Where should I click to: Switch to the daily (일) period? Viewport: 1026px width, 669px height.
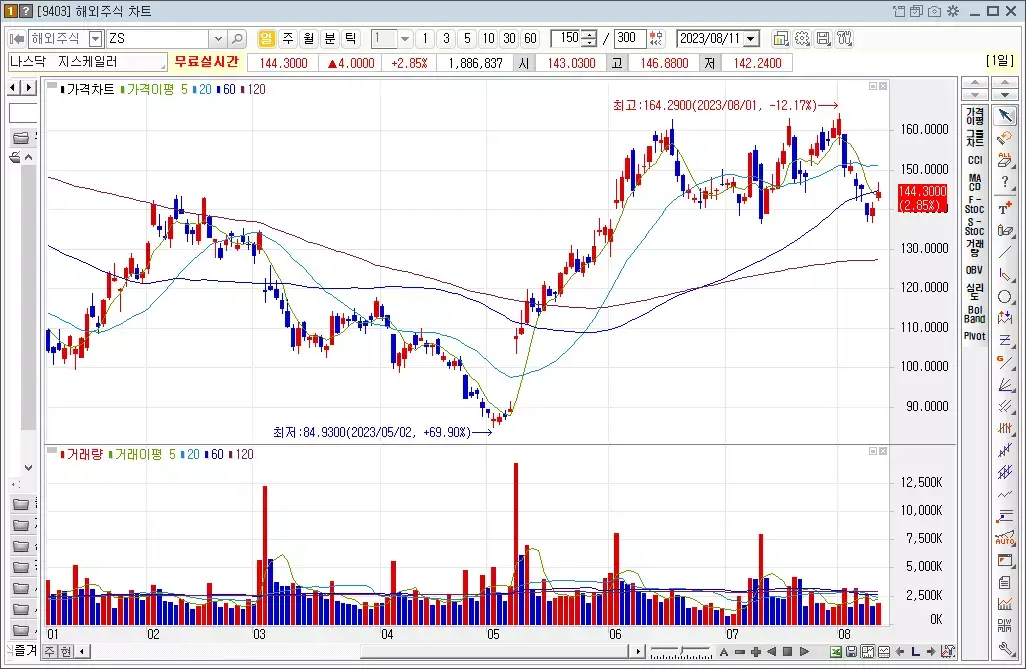click(x=266, y=39)
